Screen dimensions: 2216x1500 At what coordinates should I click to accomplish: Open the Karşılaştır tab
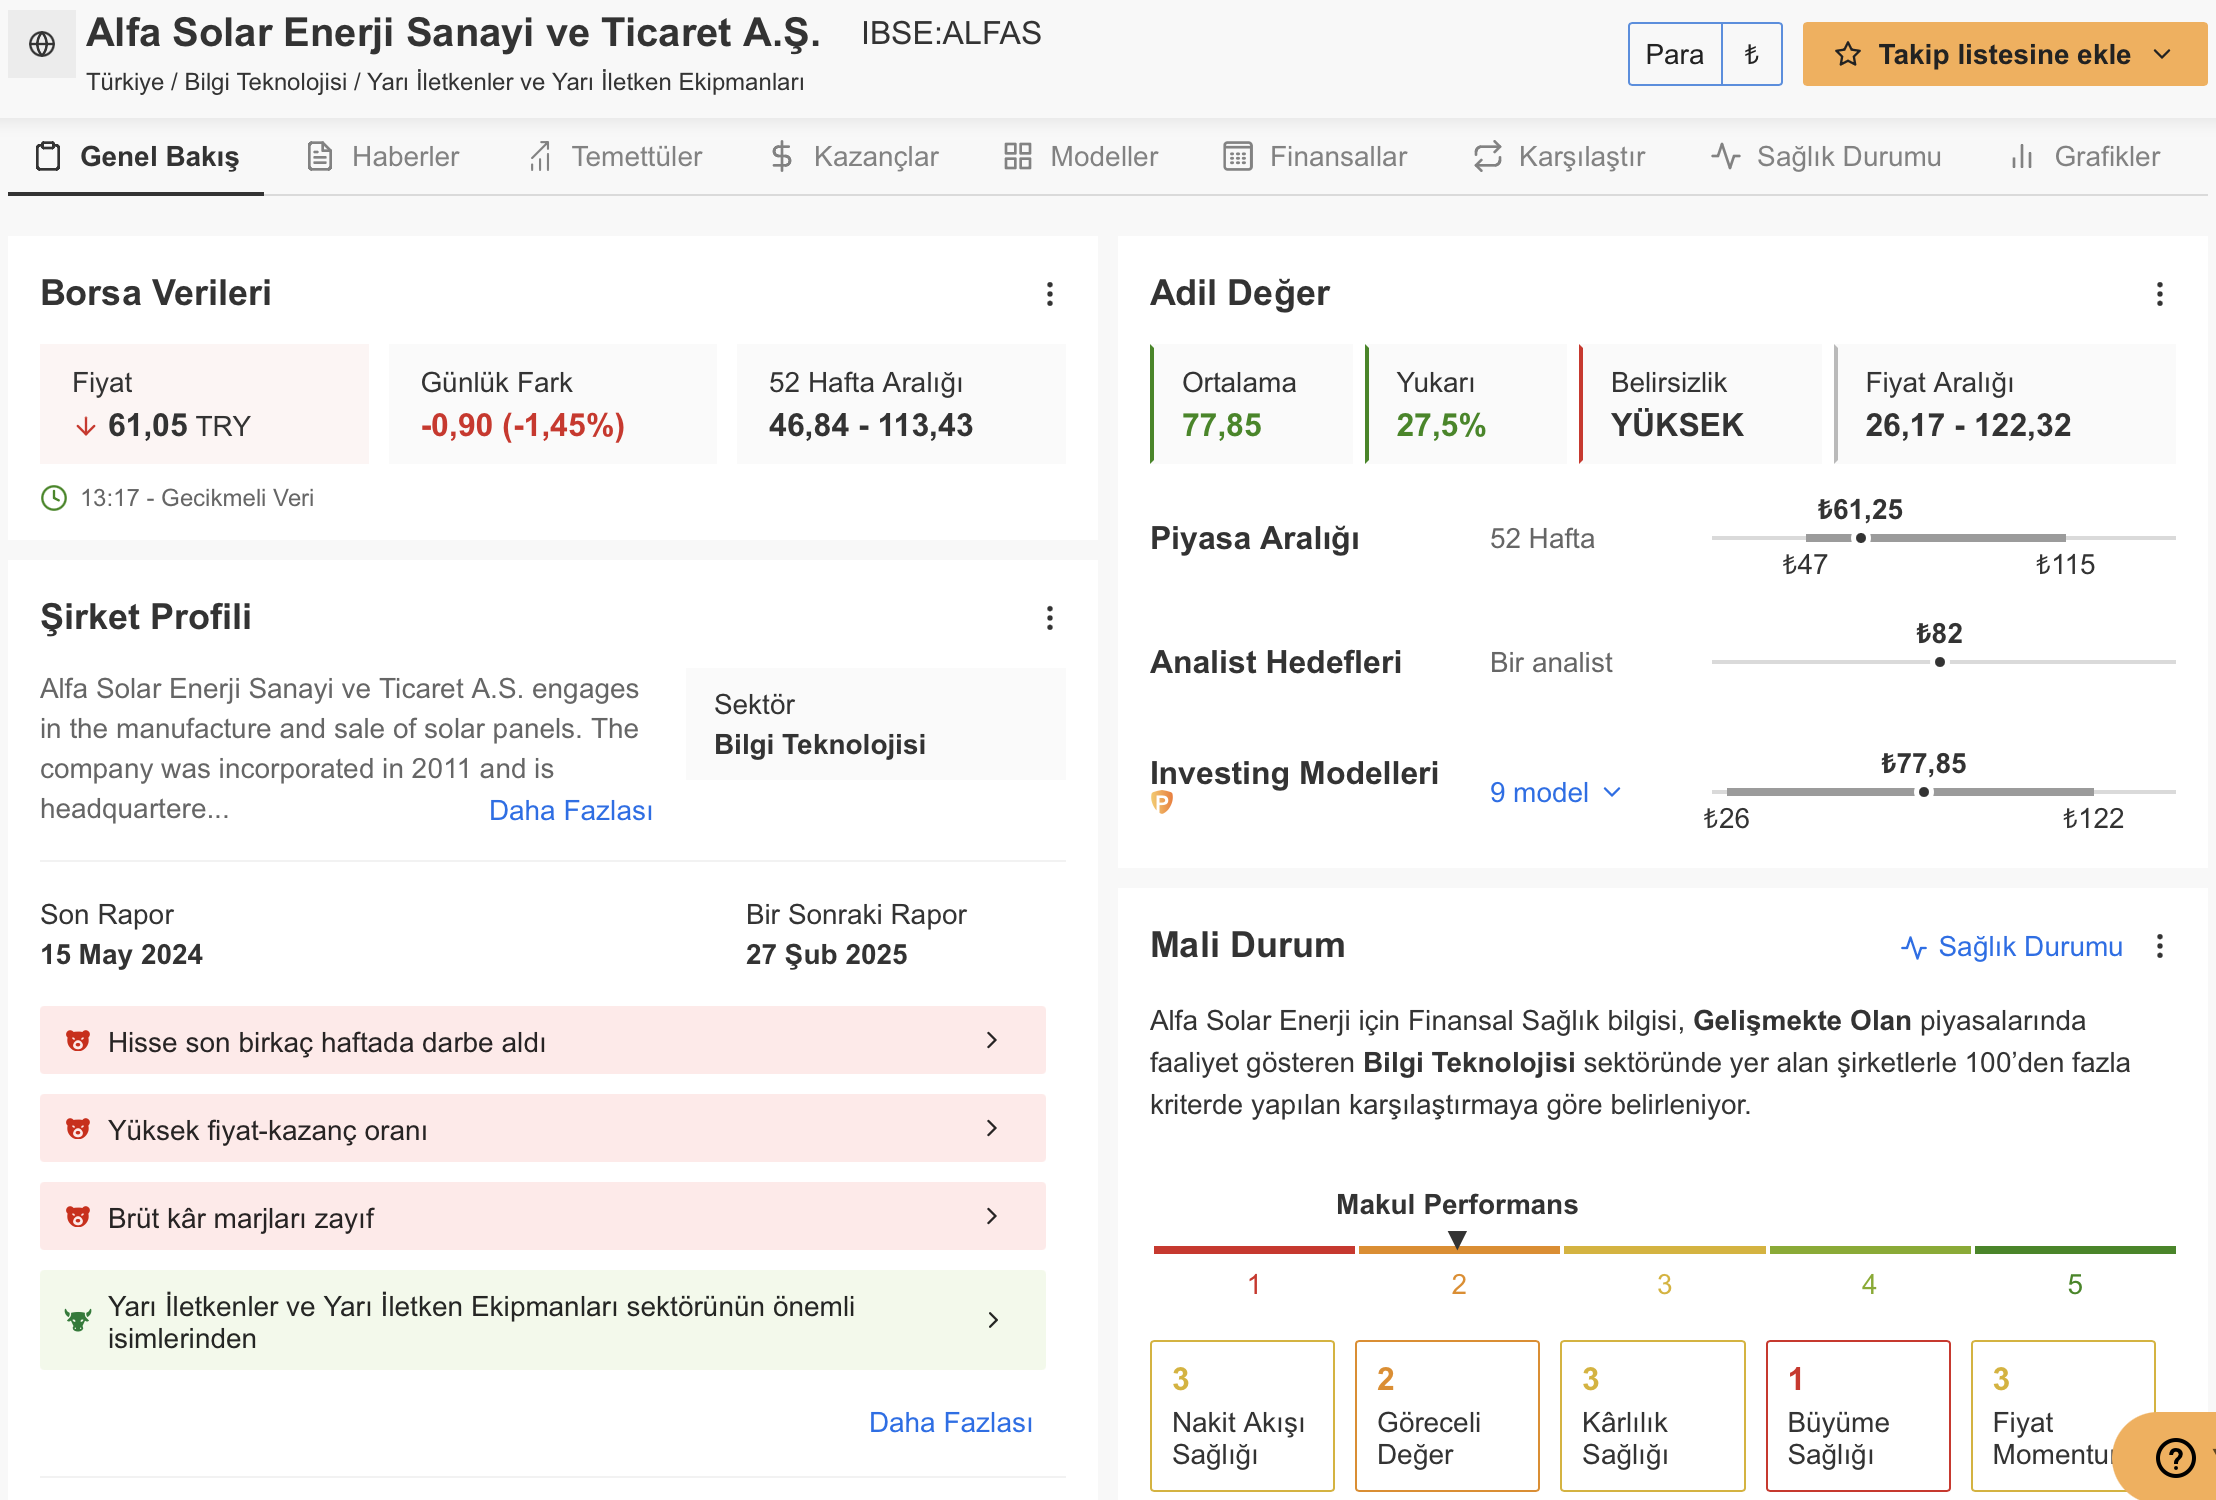1559,156
